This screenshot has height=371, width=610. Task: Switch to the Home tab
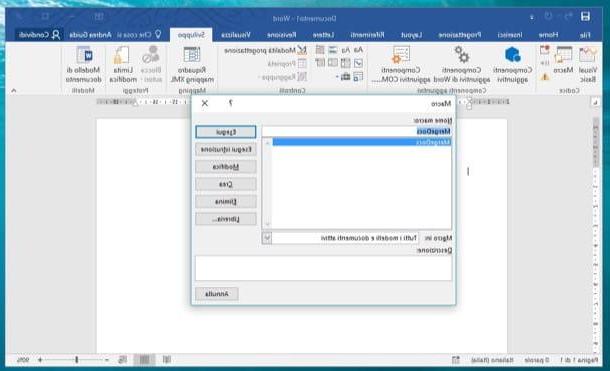[x=549, y=35]
